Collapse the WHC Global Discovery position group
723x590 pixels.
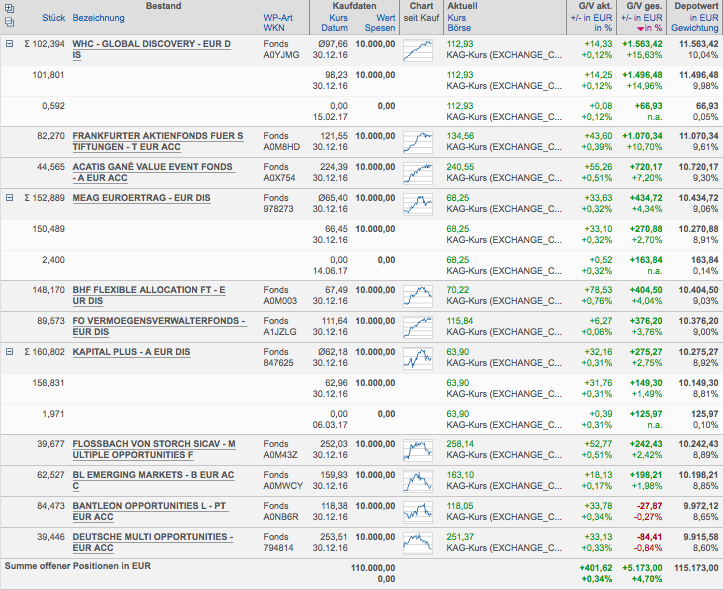pos(9,44)
